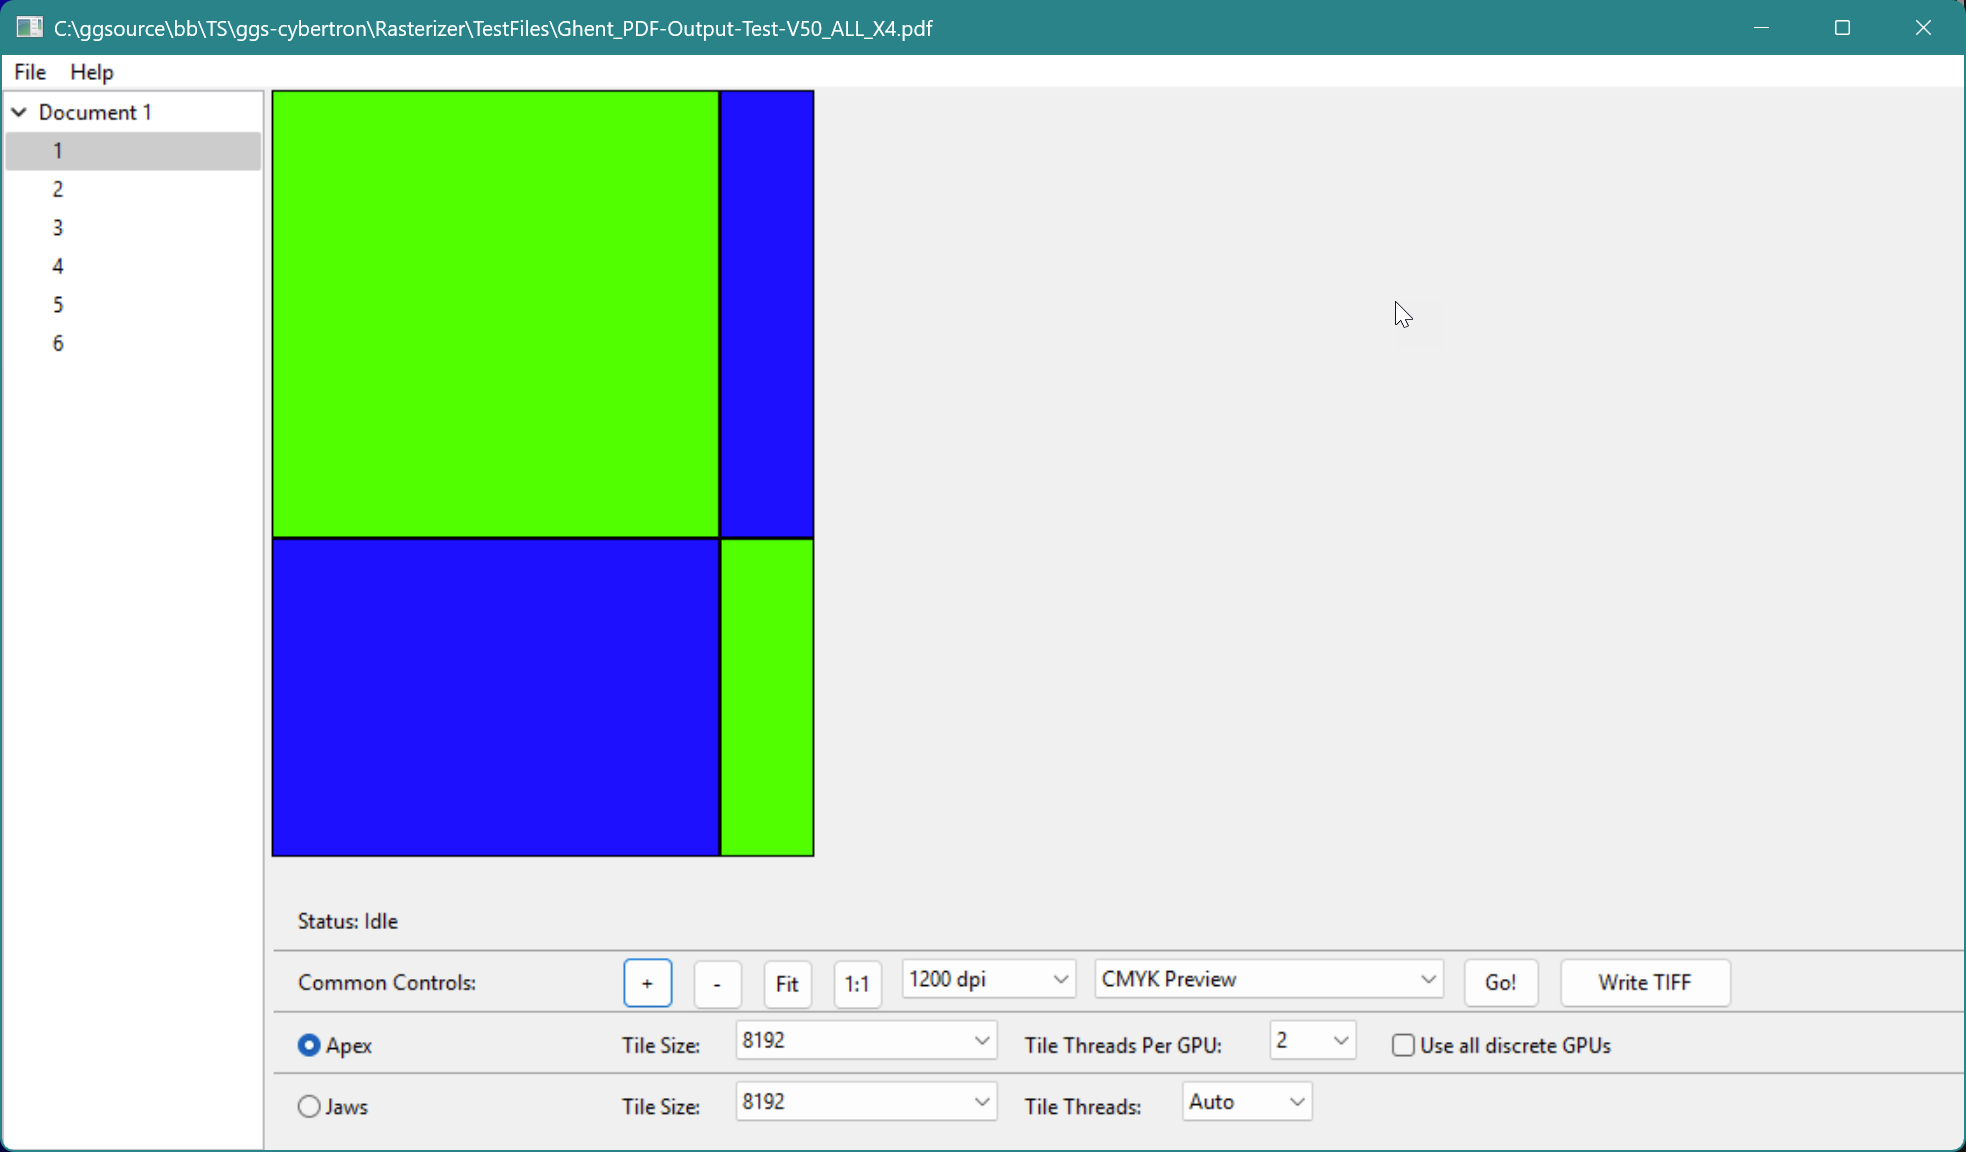1966x1152 pixels.
Task: Click the zoom in plus button
Action: [647, 983]
